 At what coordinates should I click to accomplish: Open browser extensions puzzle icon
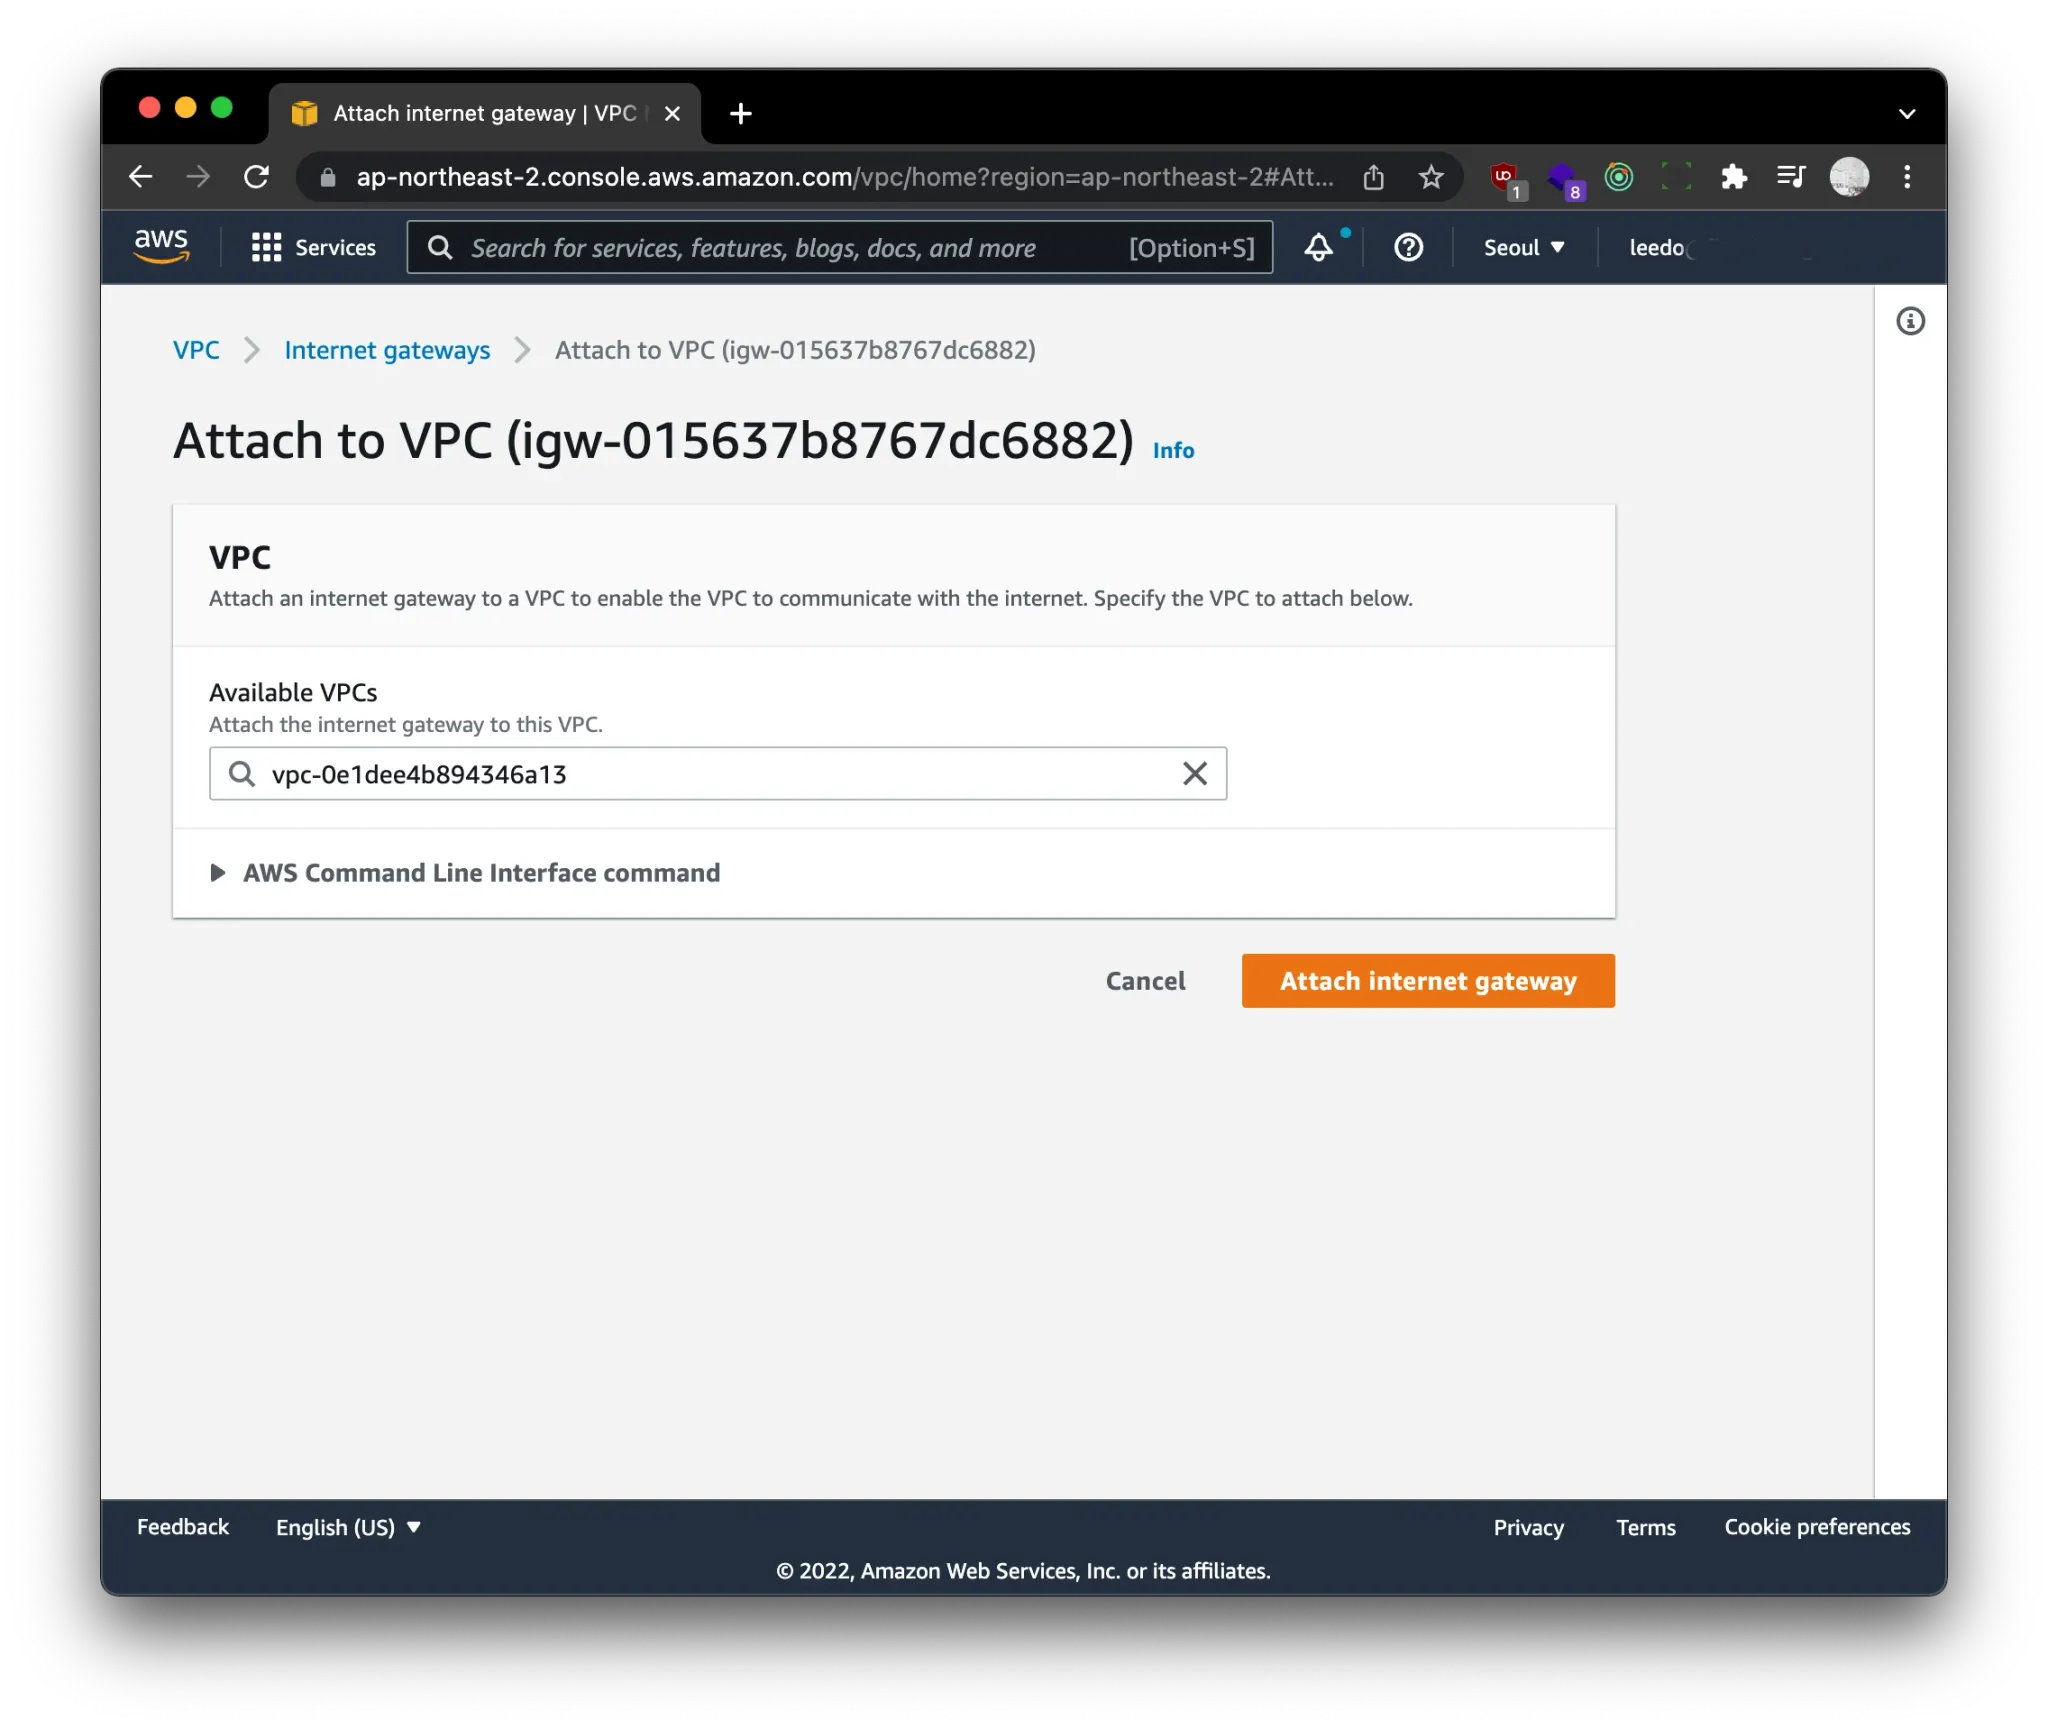coord(1733,177)
